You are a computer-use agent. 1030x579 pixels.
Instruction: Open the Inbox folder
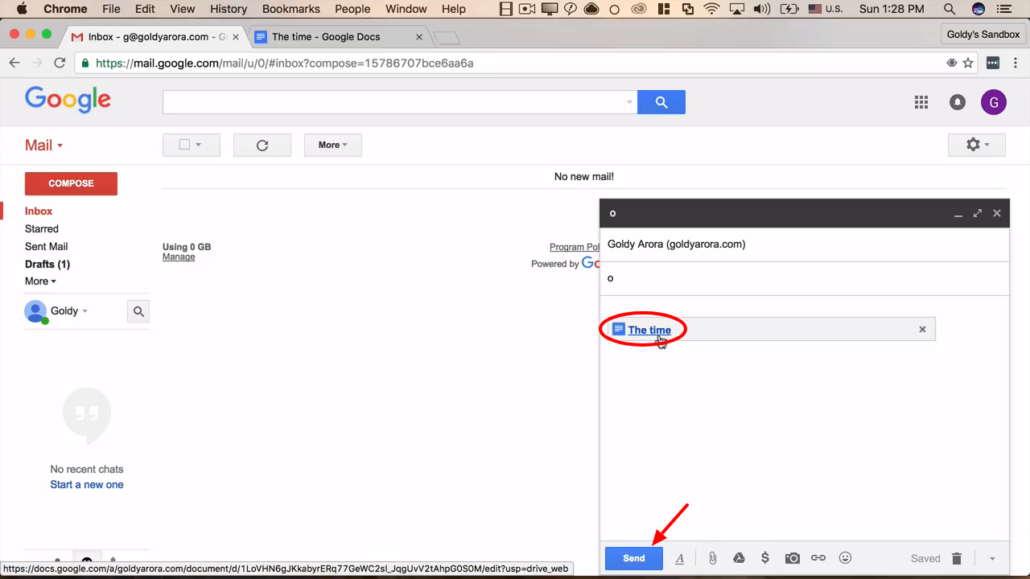pos(39,211)
